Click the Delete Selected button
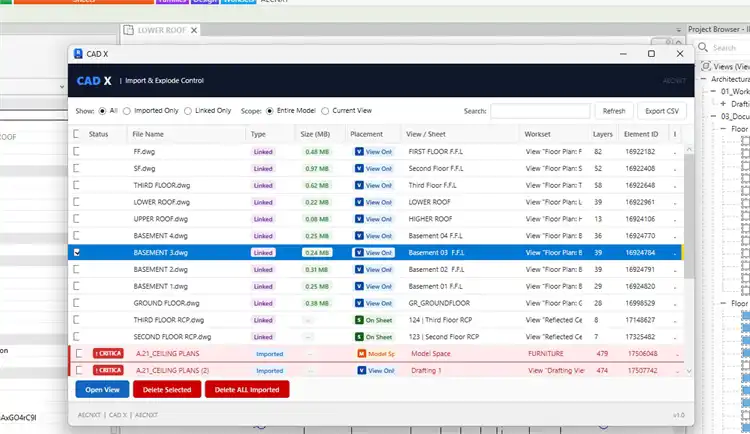This screenshot has height=434, width=750. click(x=167, y=389)
